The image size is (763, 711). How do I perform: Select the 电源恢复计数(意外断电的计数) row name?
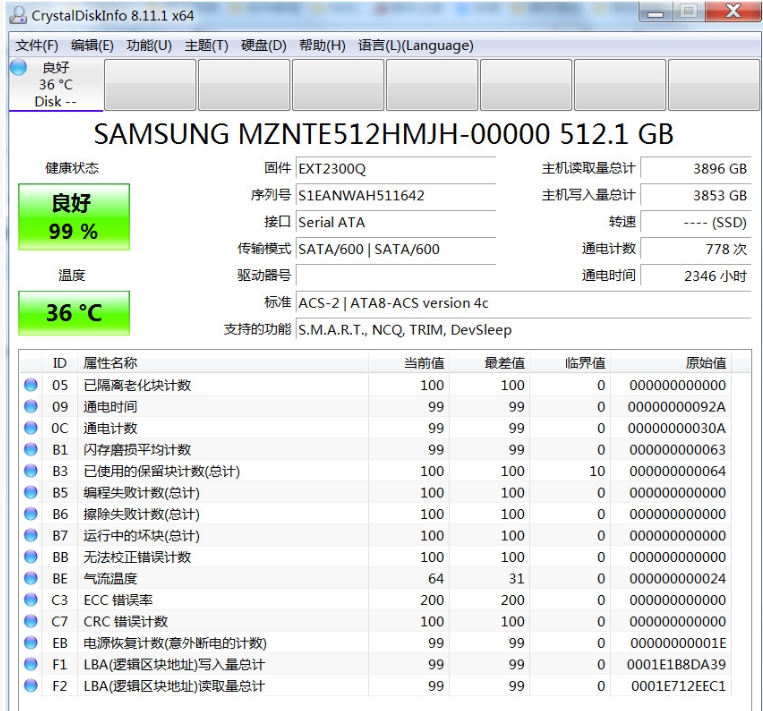click(x=175, y=643)
